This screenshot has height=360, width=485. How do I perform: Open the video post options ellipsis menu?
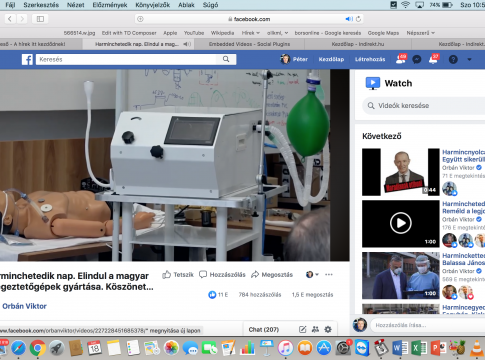click(329, 275)
